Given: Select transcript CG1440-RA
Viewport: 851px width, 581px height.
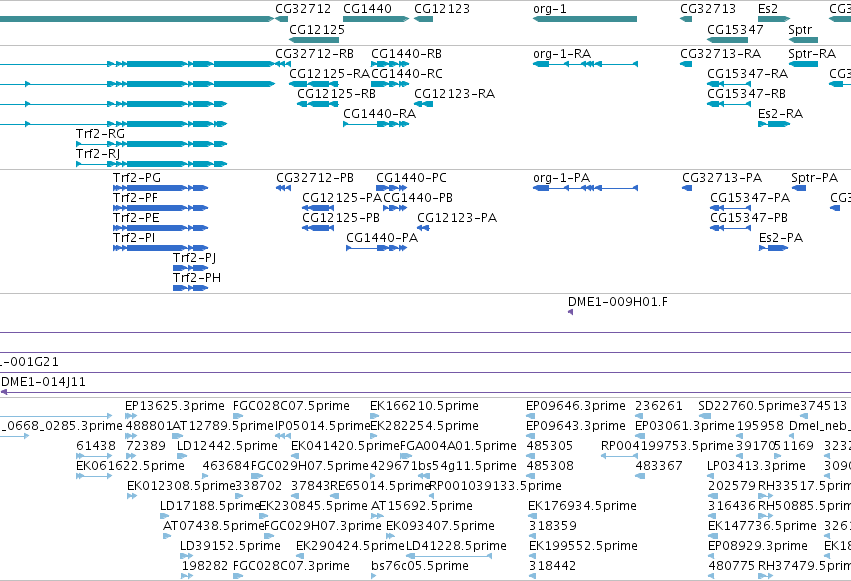Looking at the screenshot, I should click(x=379, y=114).
